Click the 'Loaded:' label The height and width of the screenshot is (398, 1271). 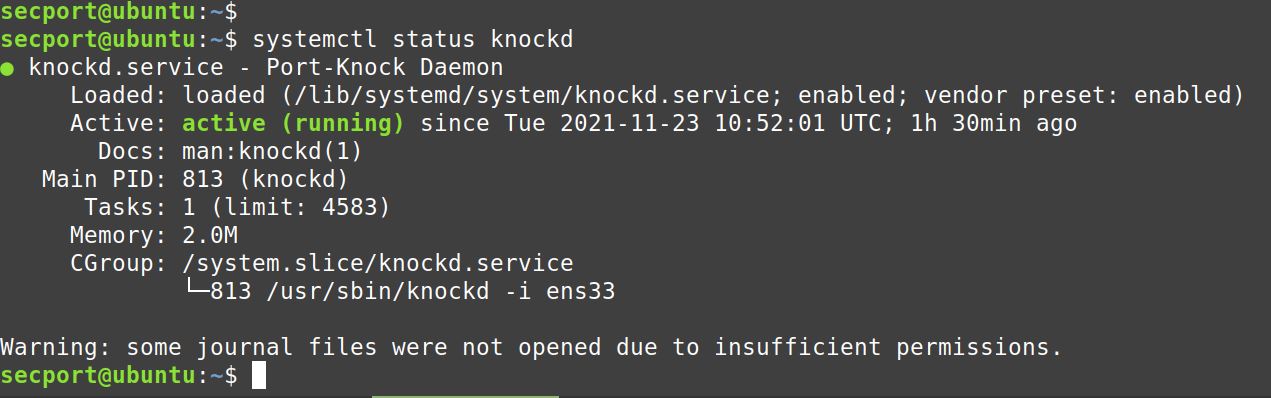pyautogui.click(x=119, y=96)
